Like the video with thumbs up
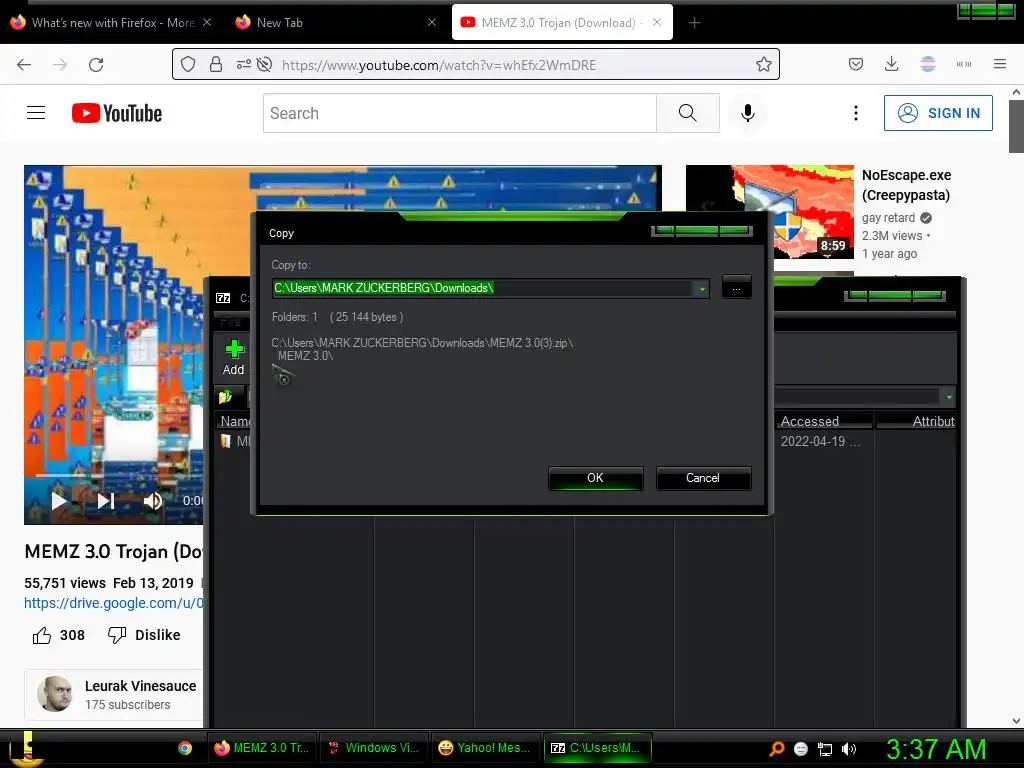The width and height of the screenshot is (1024, 768). (x=42, y=635)
